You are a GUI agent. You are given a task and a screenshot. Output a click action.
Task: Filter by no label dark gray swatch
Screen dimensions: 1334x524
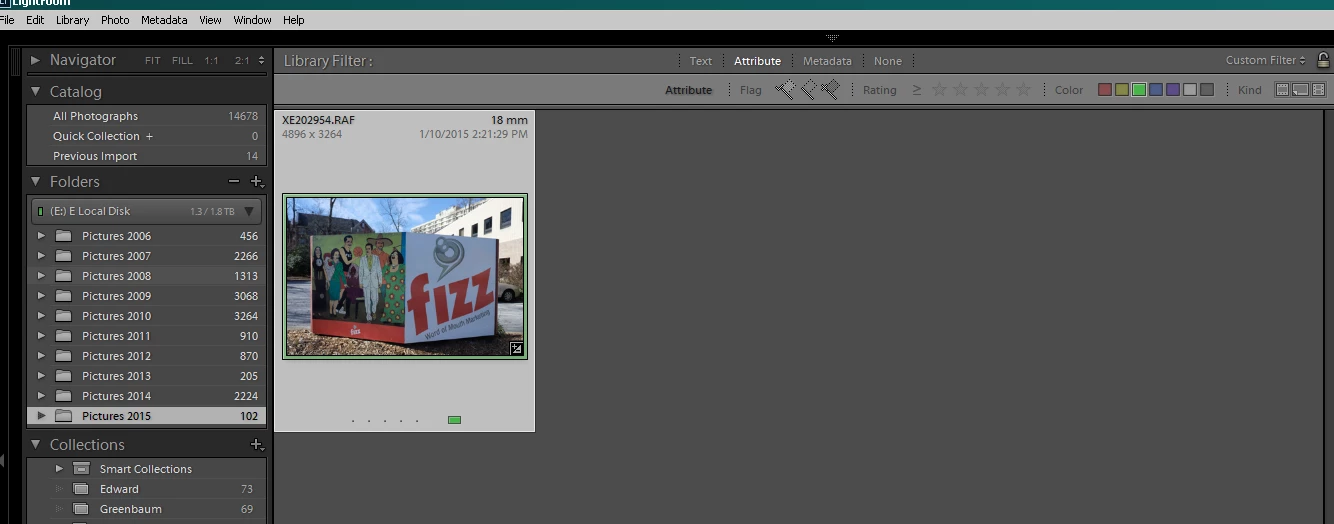click(x=1207, y=90)
